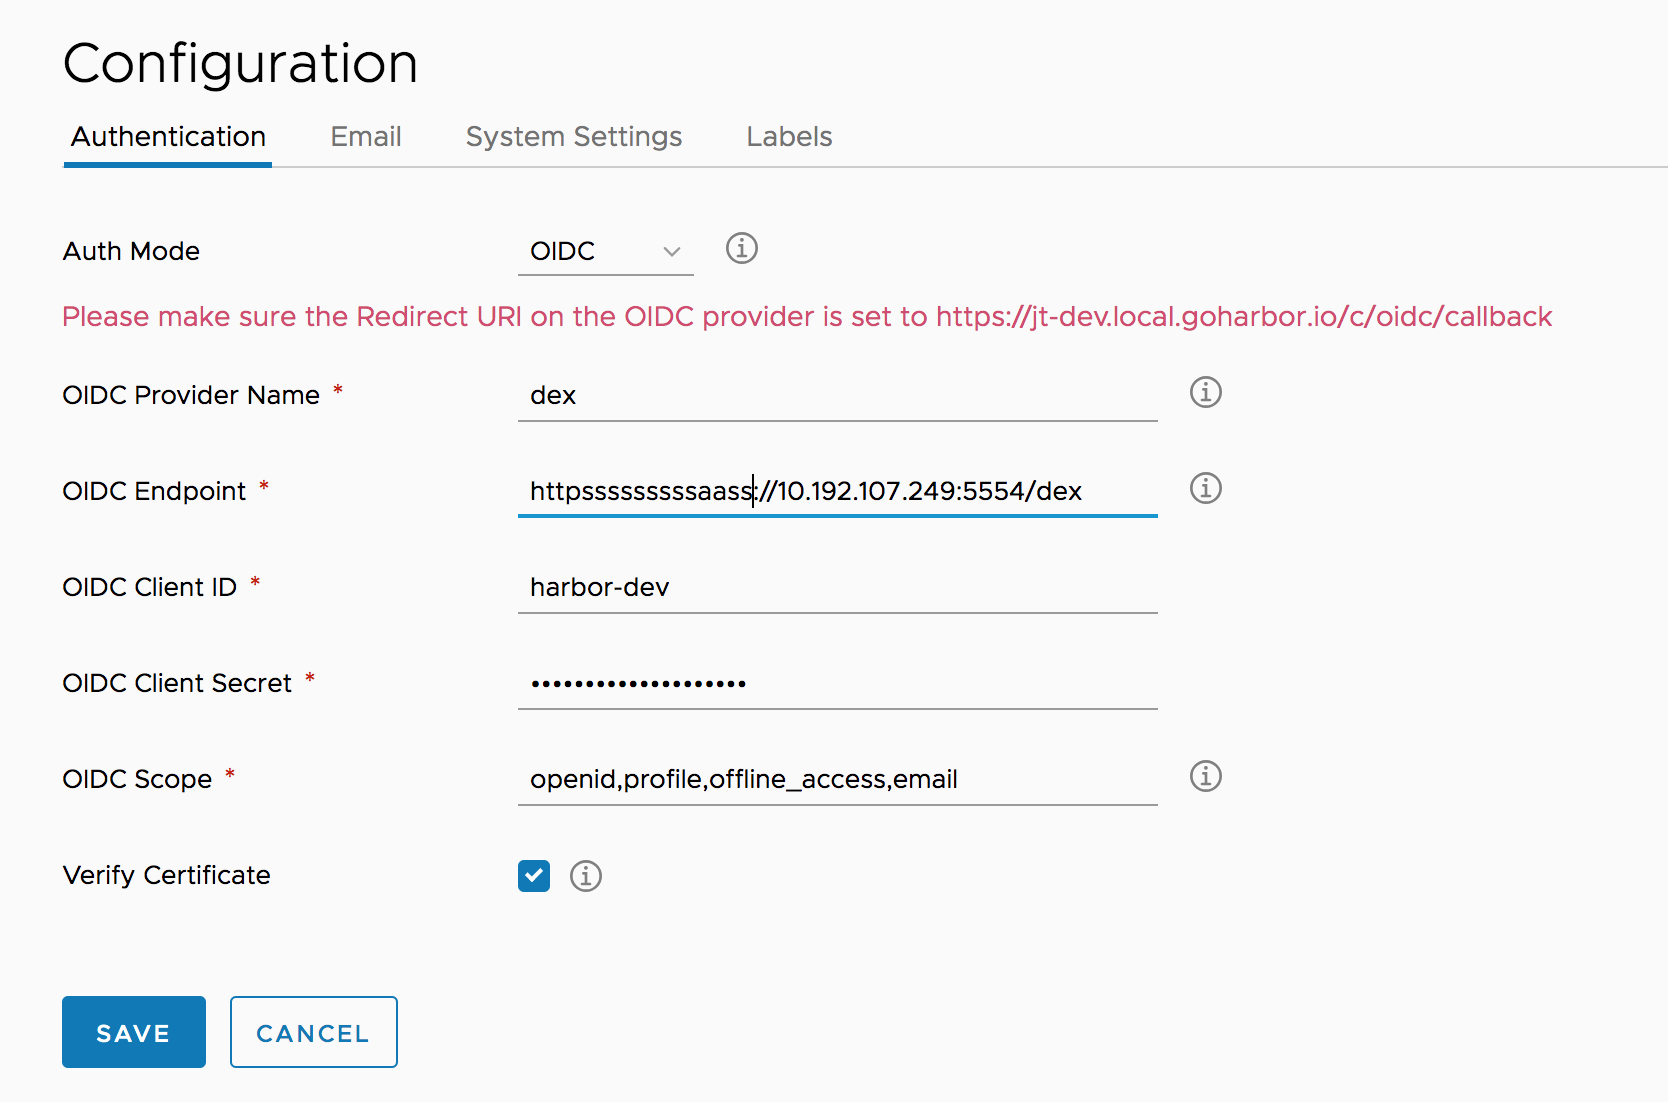
Task: Focus the OIDC Provider Name field
Action: tap(838, 395)
